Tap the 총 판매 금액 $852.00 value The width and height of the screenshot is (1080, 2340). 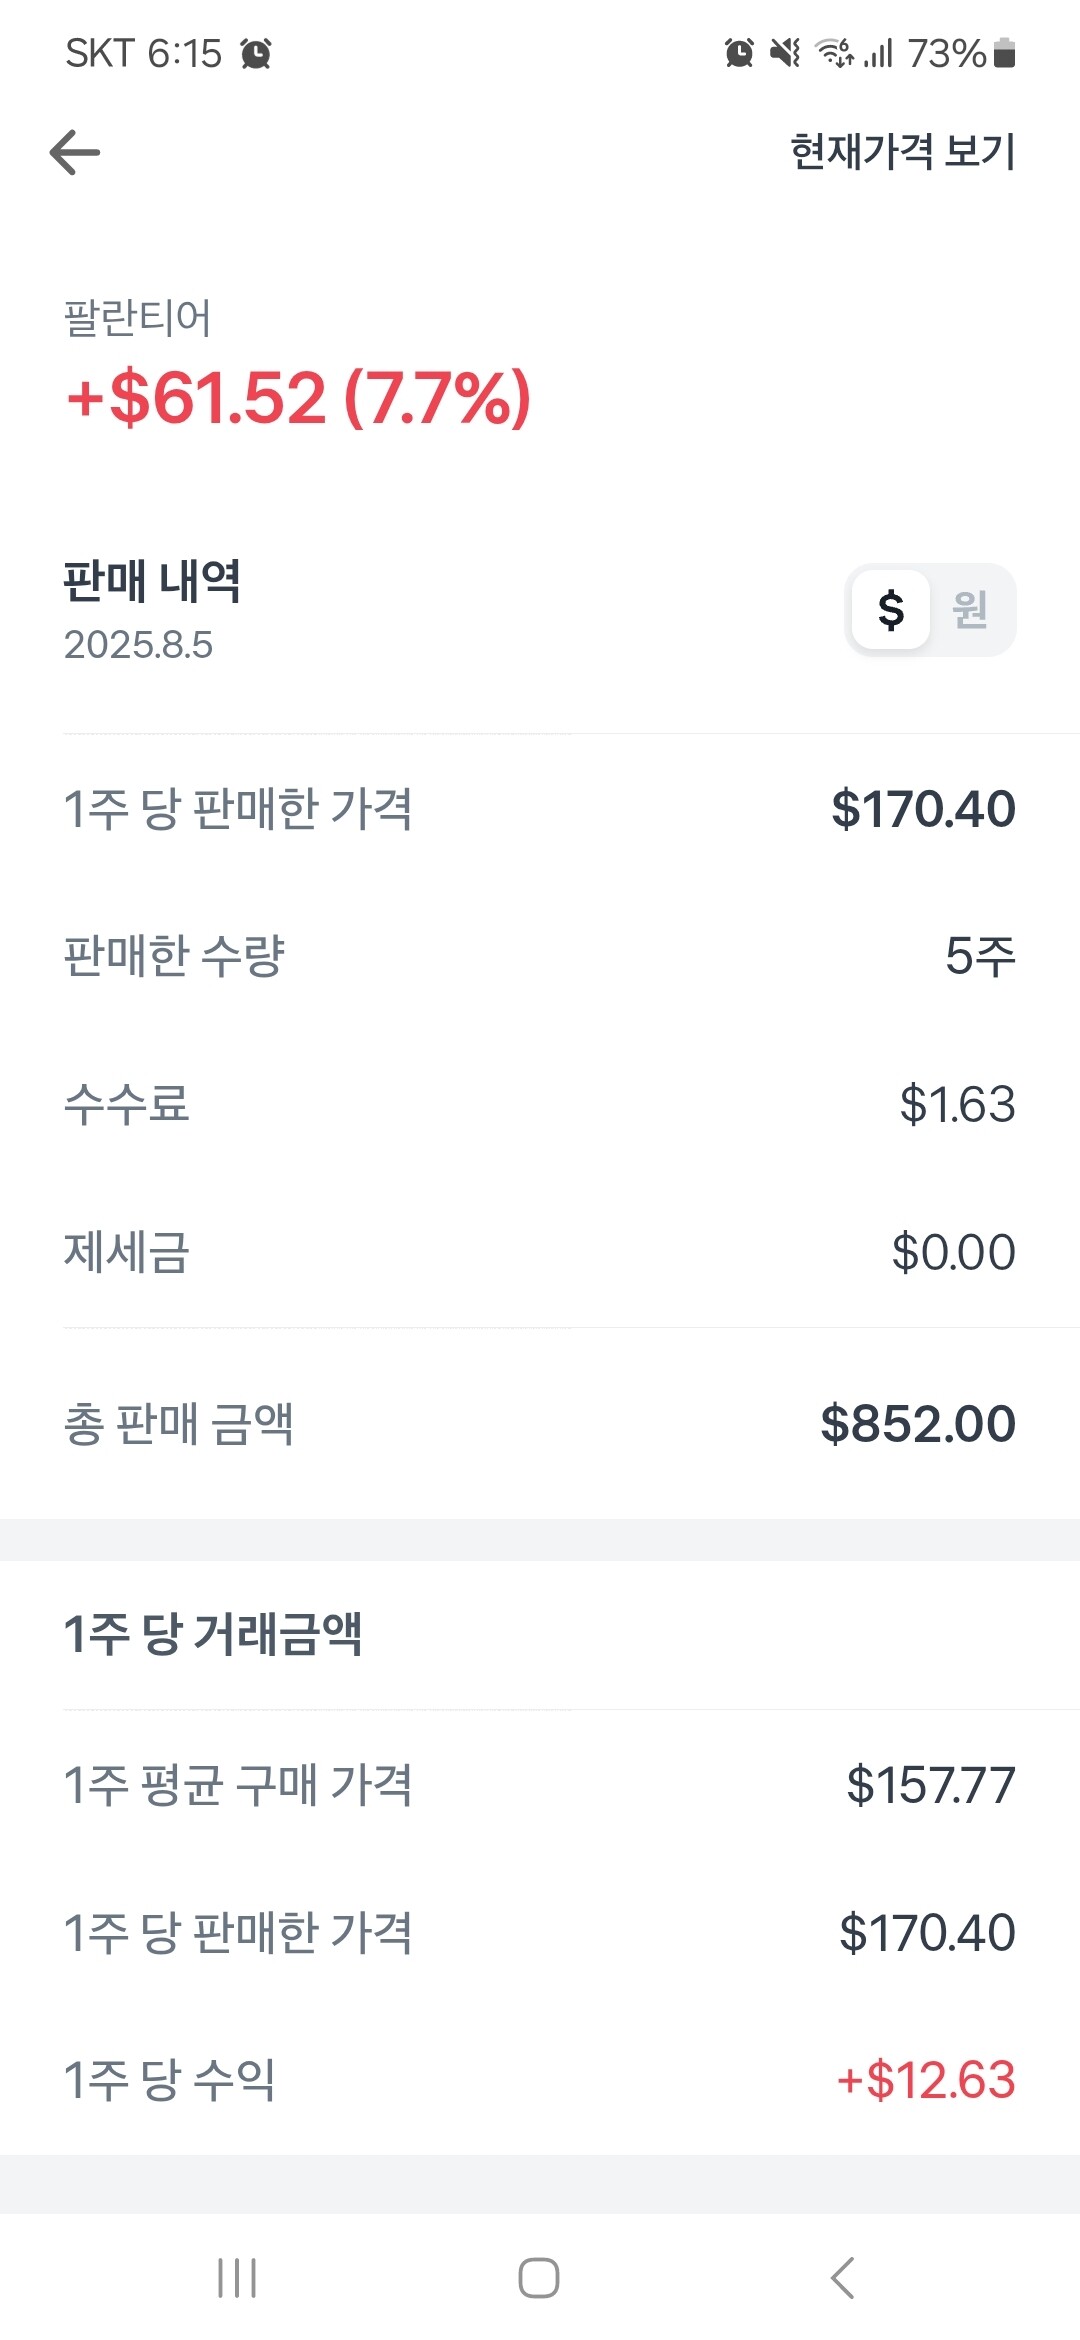click(x=917, y=1424)
